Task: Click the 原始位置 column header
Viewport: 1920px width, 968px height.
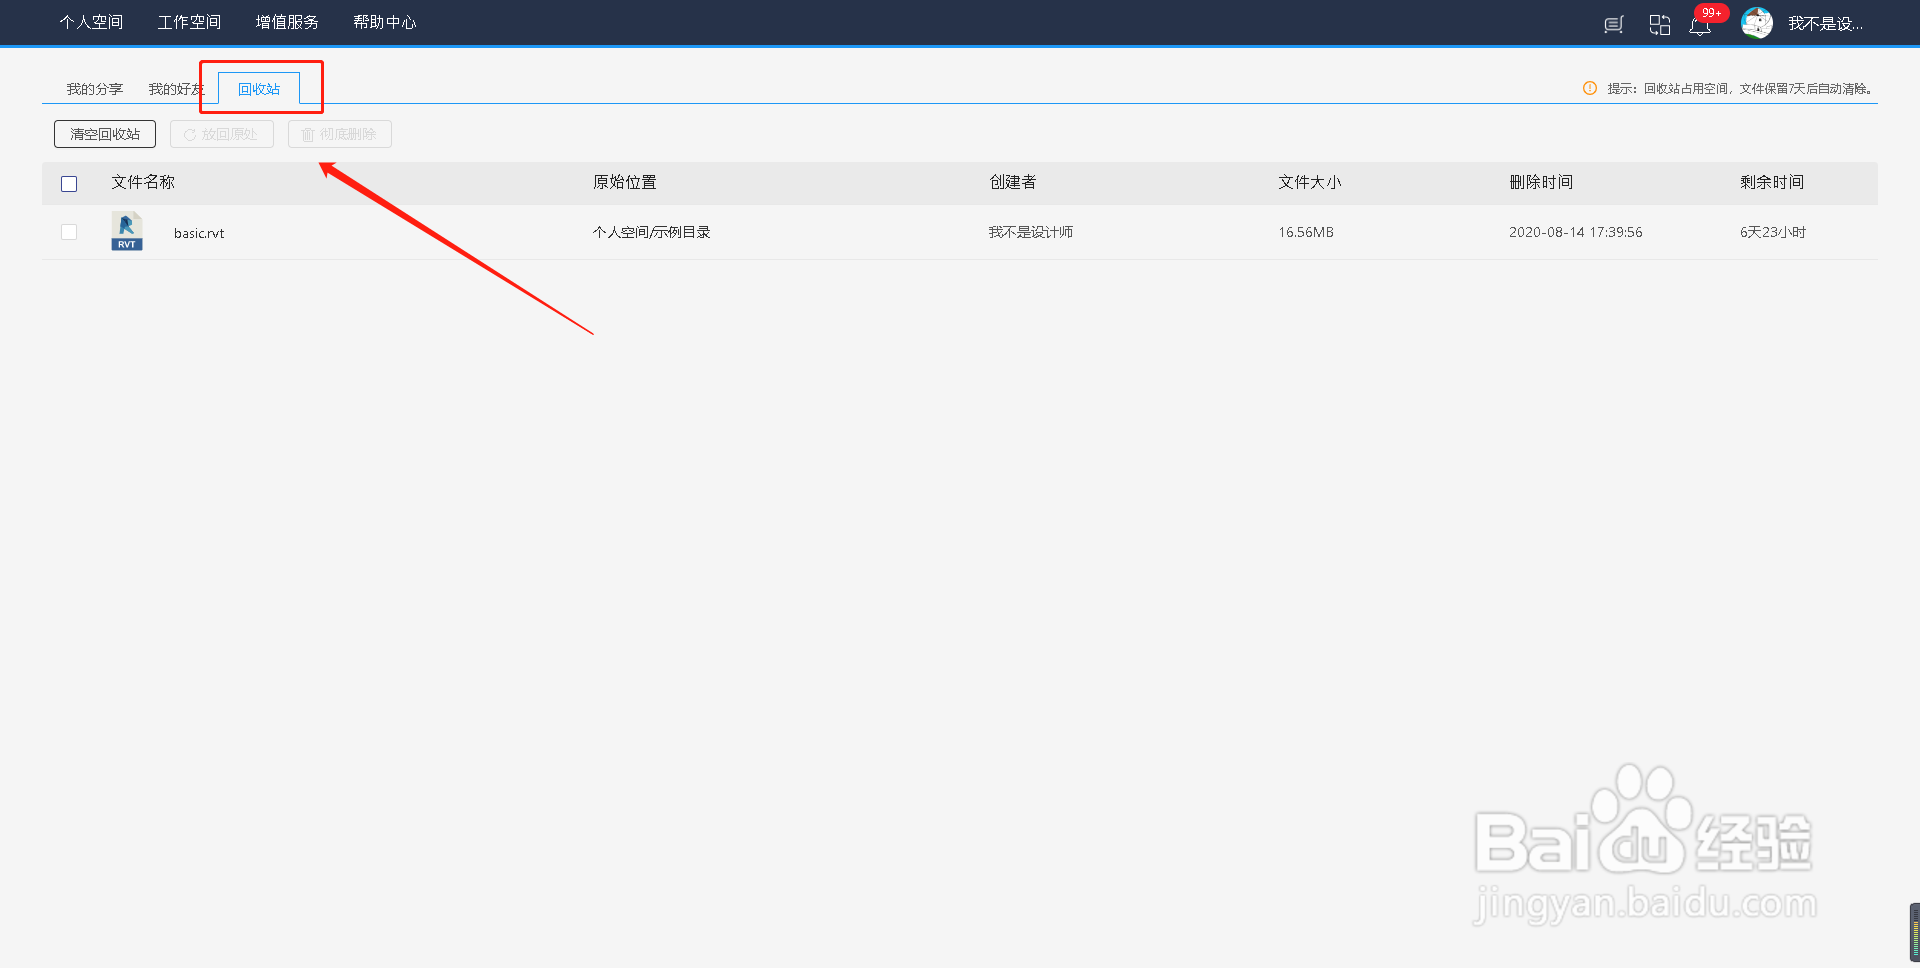Action: [625, 182]
